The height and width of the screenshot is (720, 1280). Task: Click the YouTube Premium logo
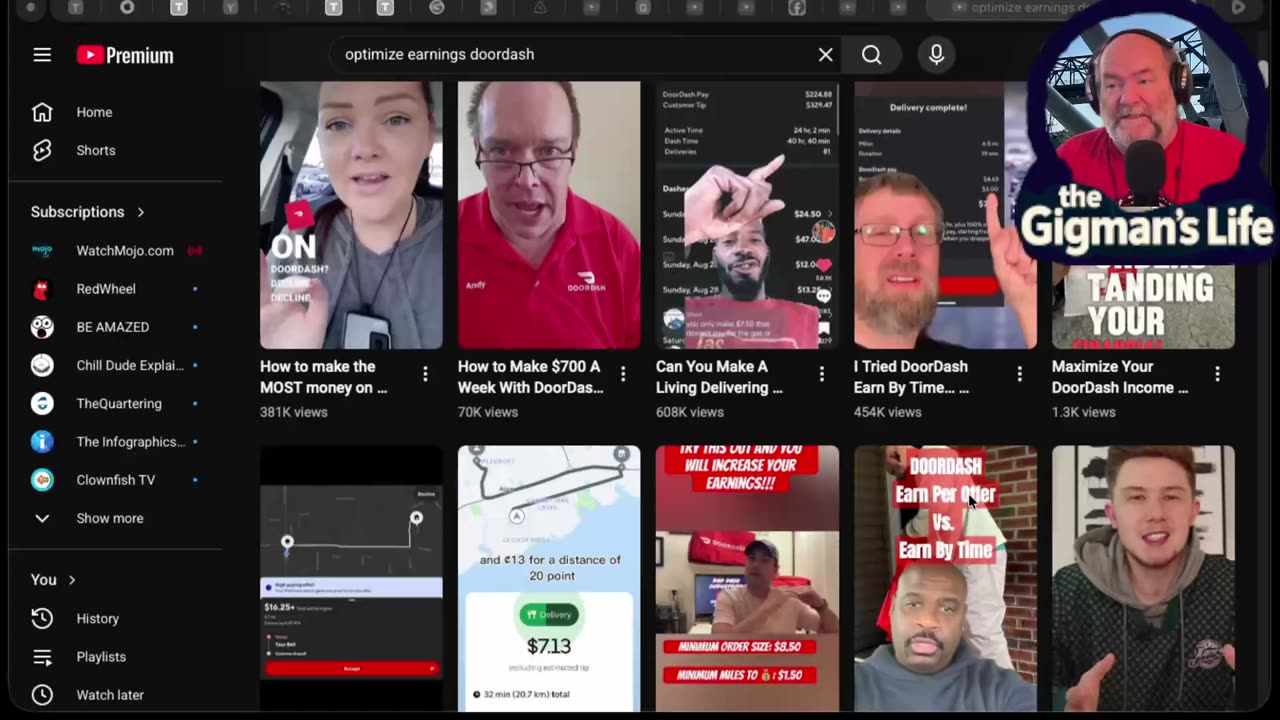pos(125,55)
